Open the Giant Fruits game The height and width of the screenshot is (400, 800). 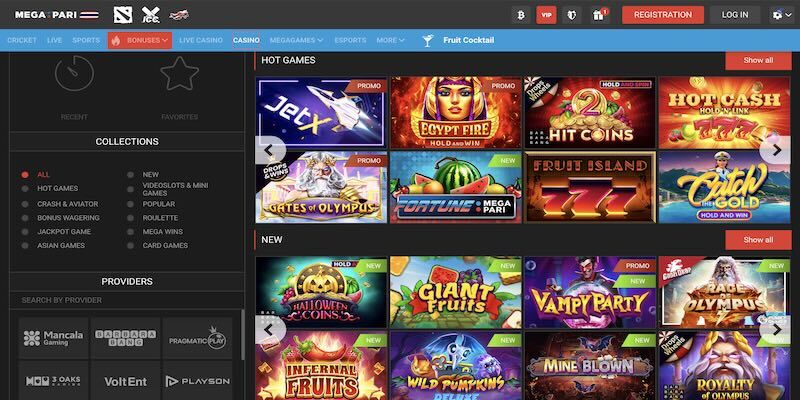(x=456, y=292)
